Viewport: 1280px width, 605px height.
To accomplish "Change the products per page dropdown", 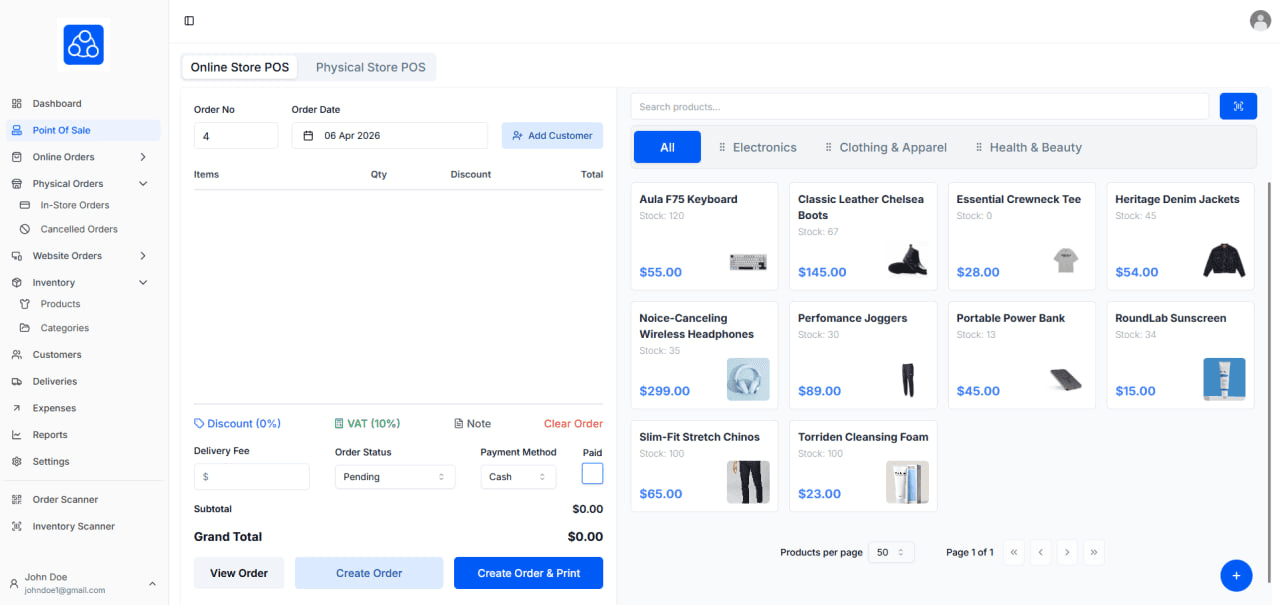I will tap(891, 552).
